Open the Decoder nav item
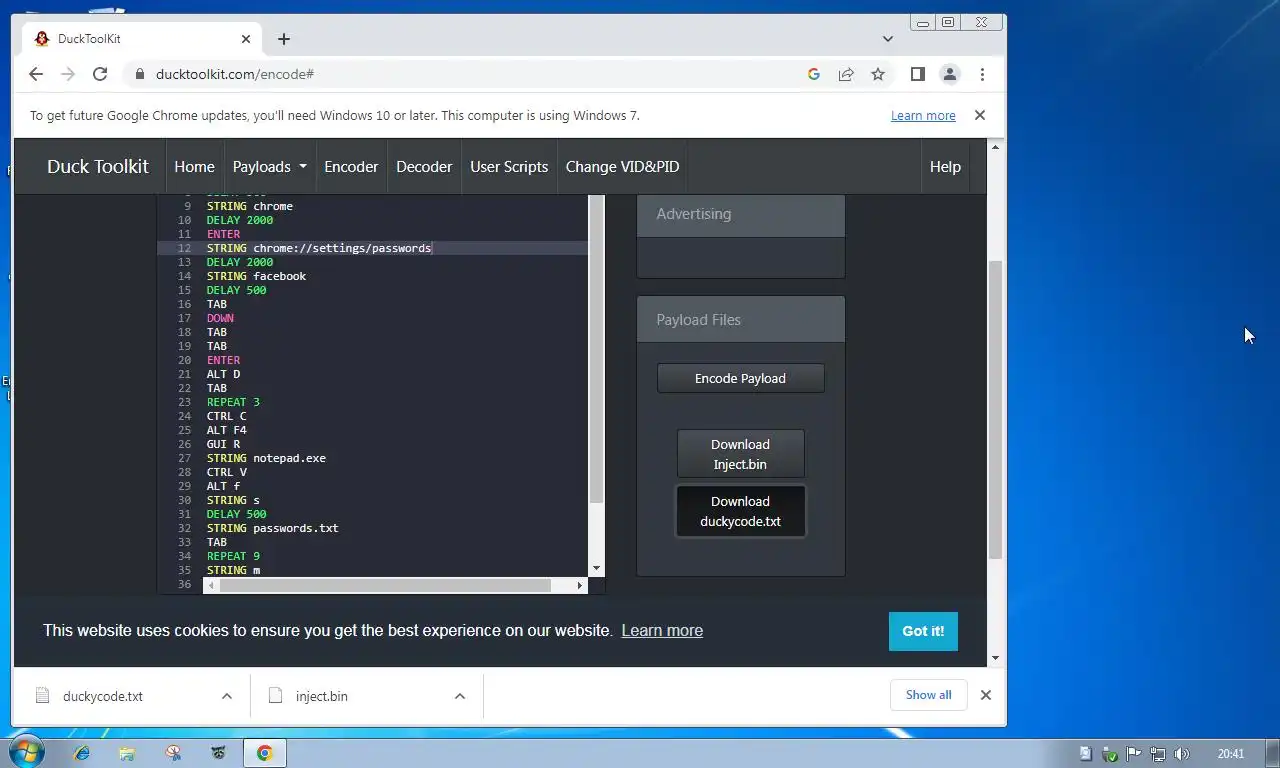This screenshot has width=1280, height=768. (424, 167)
